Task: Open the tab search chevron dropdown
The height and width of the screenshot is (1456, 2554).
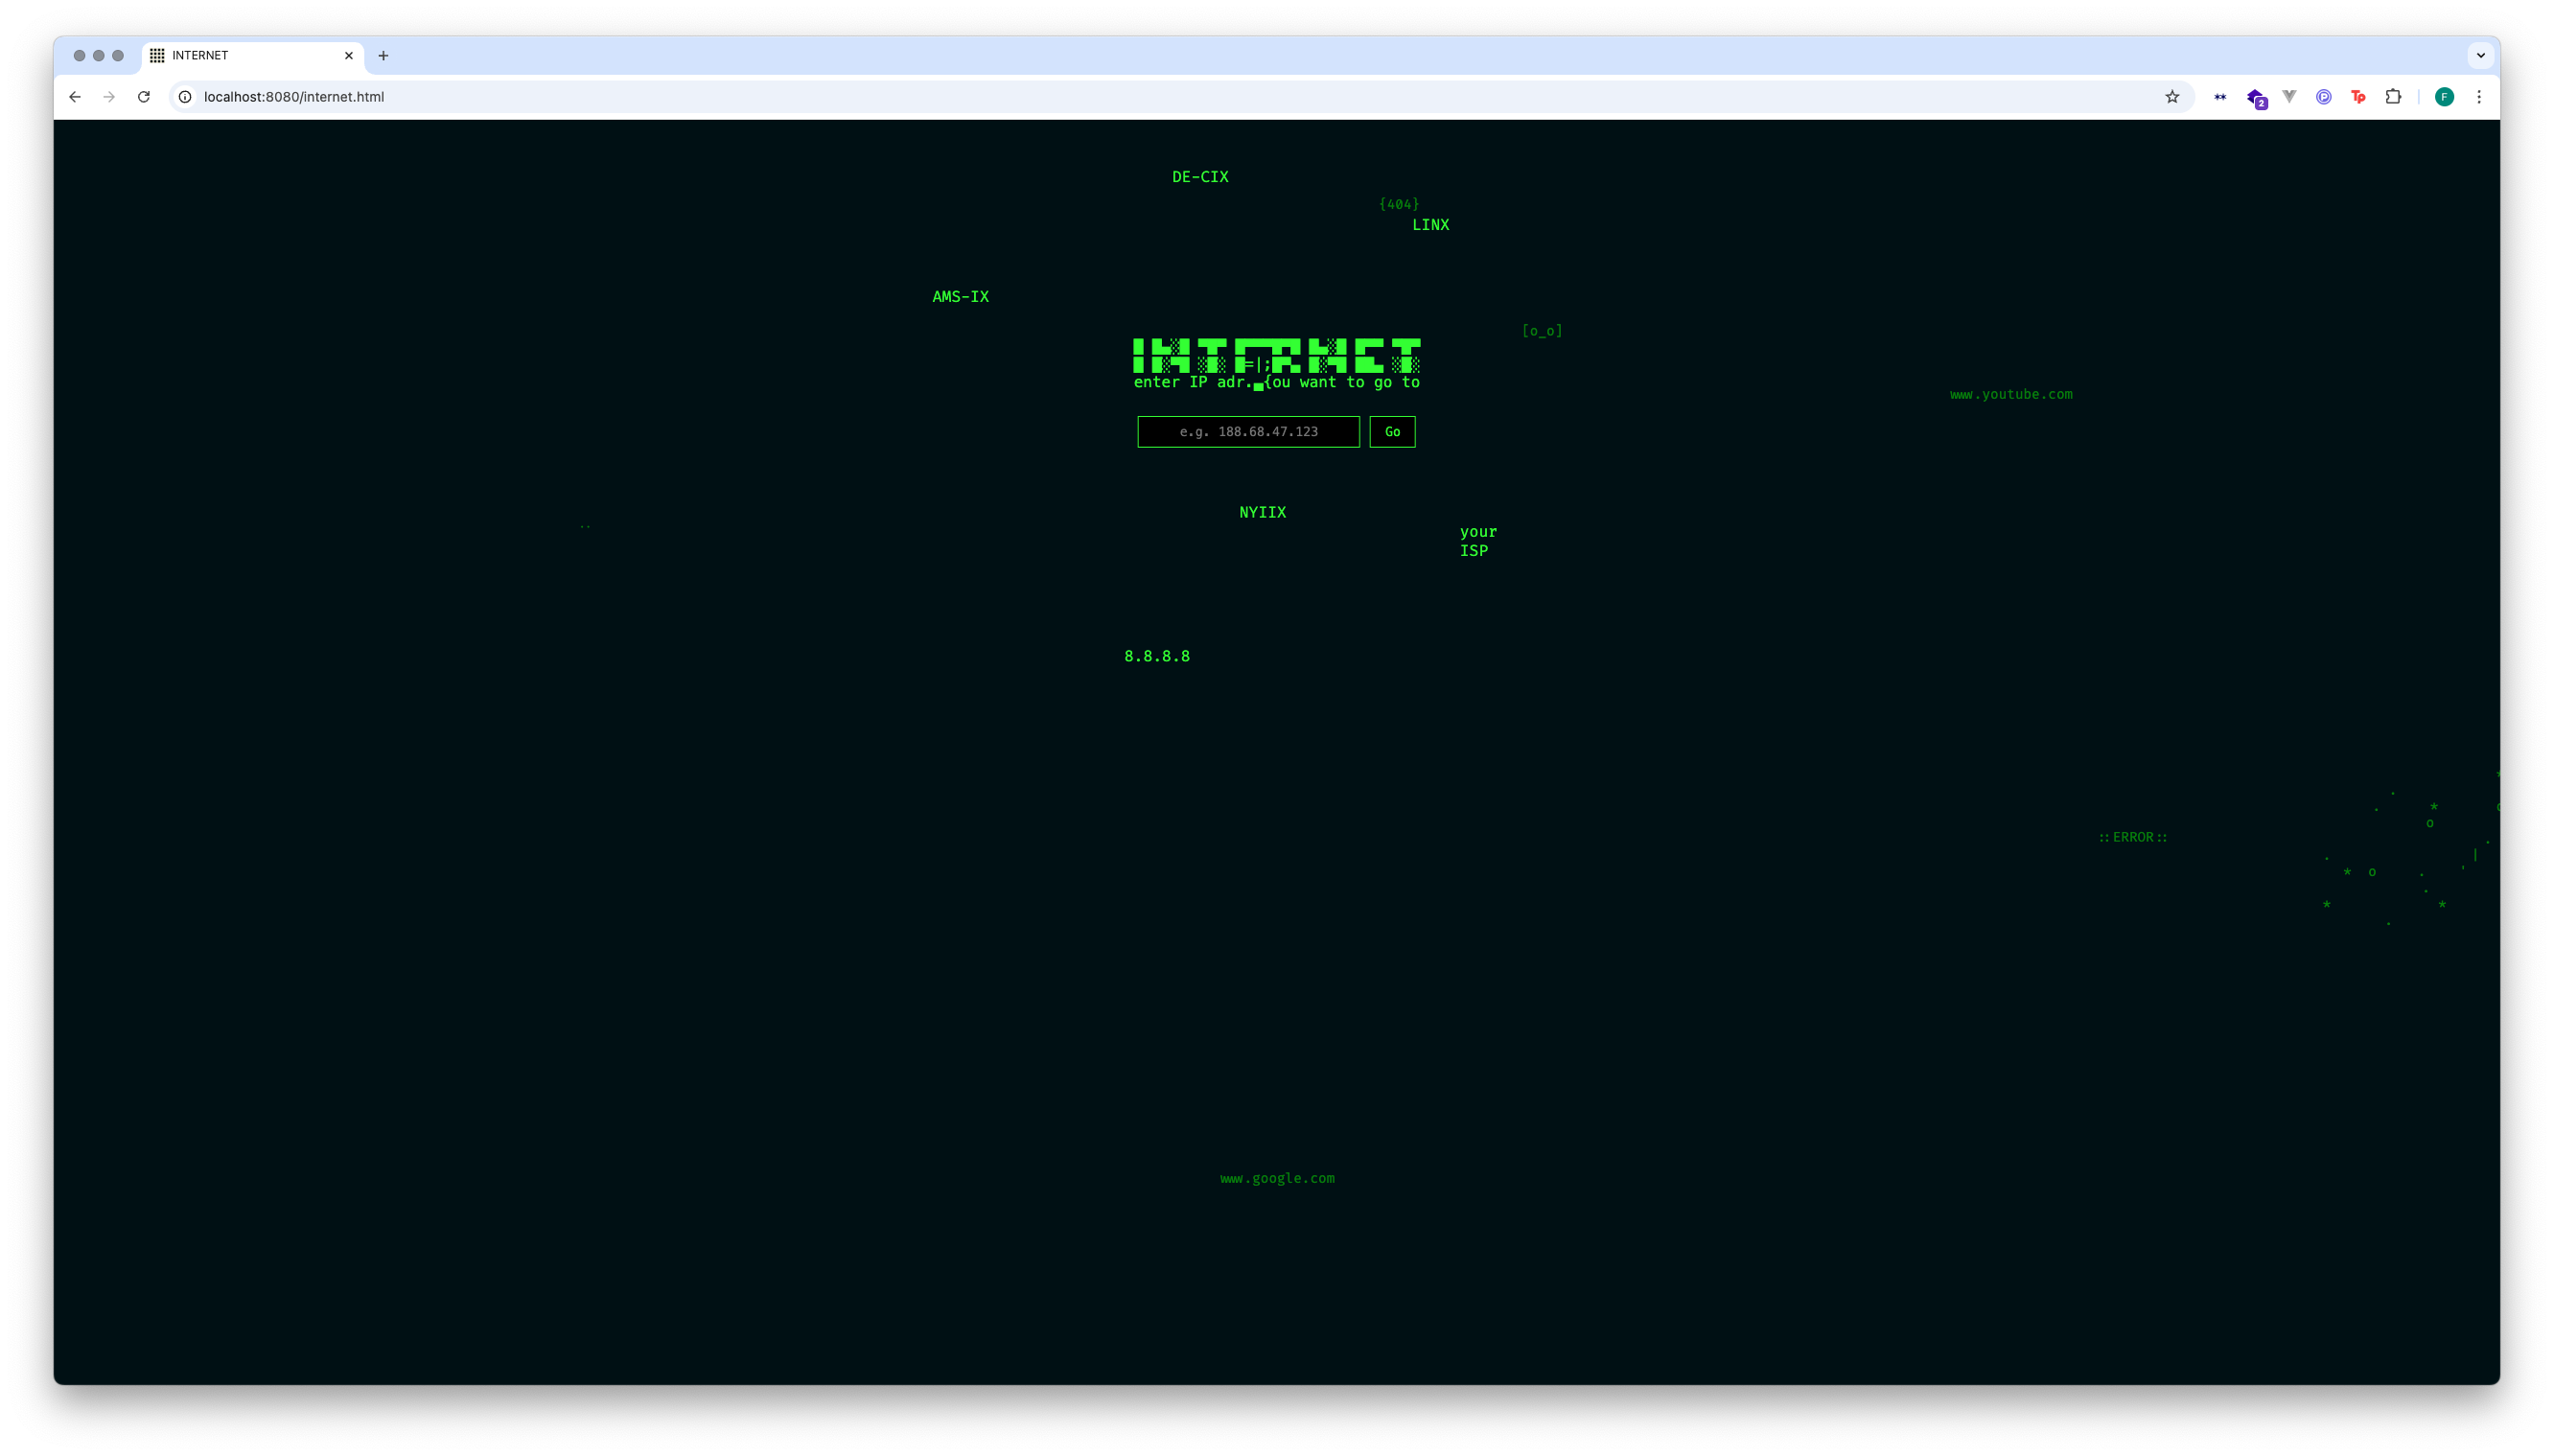Action: (x=2481, y=55)
